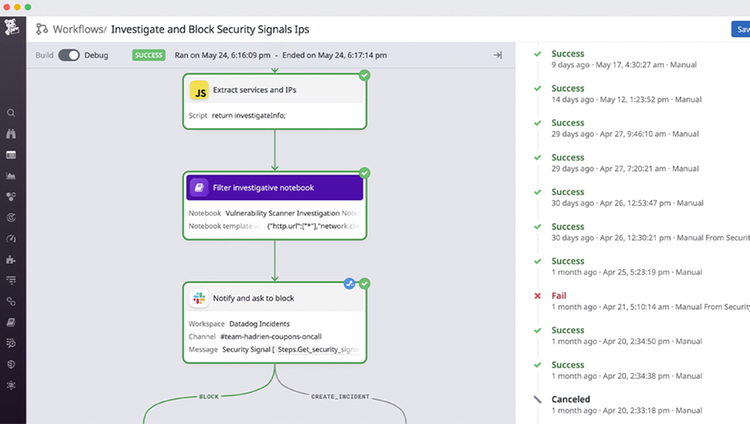Click the workflow branch icon beside Workflows
The height and width of the screenshot is (424, 750).
point(42,29)
